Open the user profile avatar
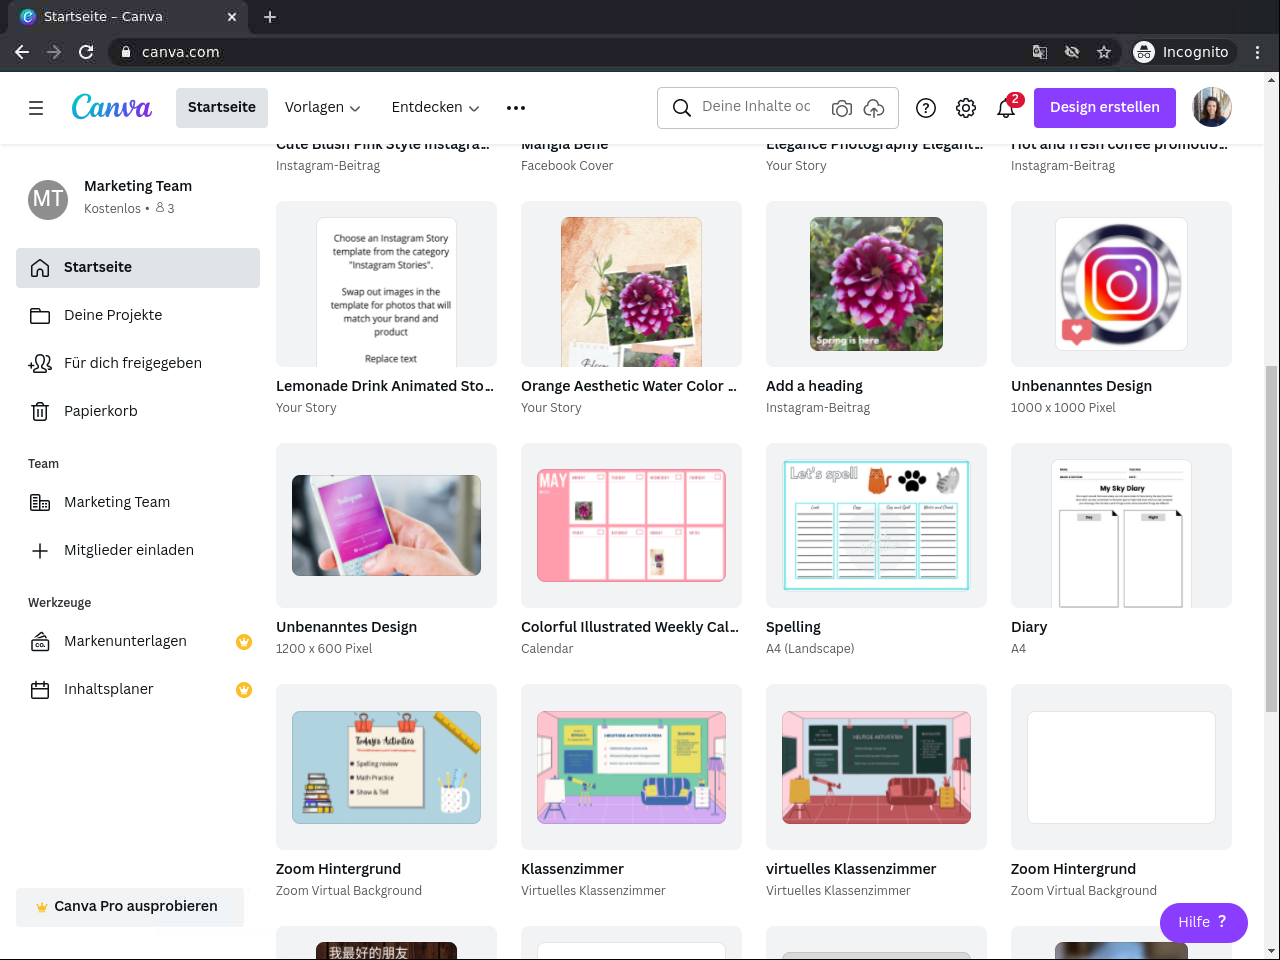 (1212, 107)
